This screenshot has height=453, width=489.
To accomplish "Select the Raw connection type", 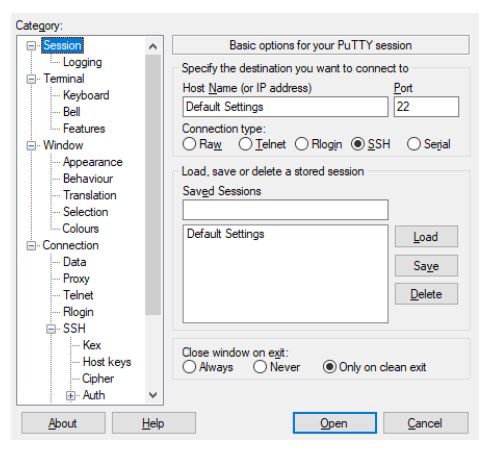I will point(189,144).
